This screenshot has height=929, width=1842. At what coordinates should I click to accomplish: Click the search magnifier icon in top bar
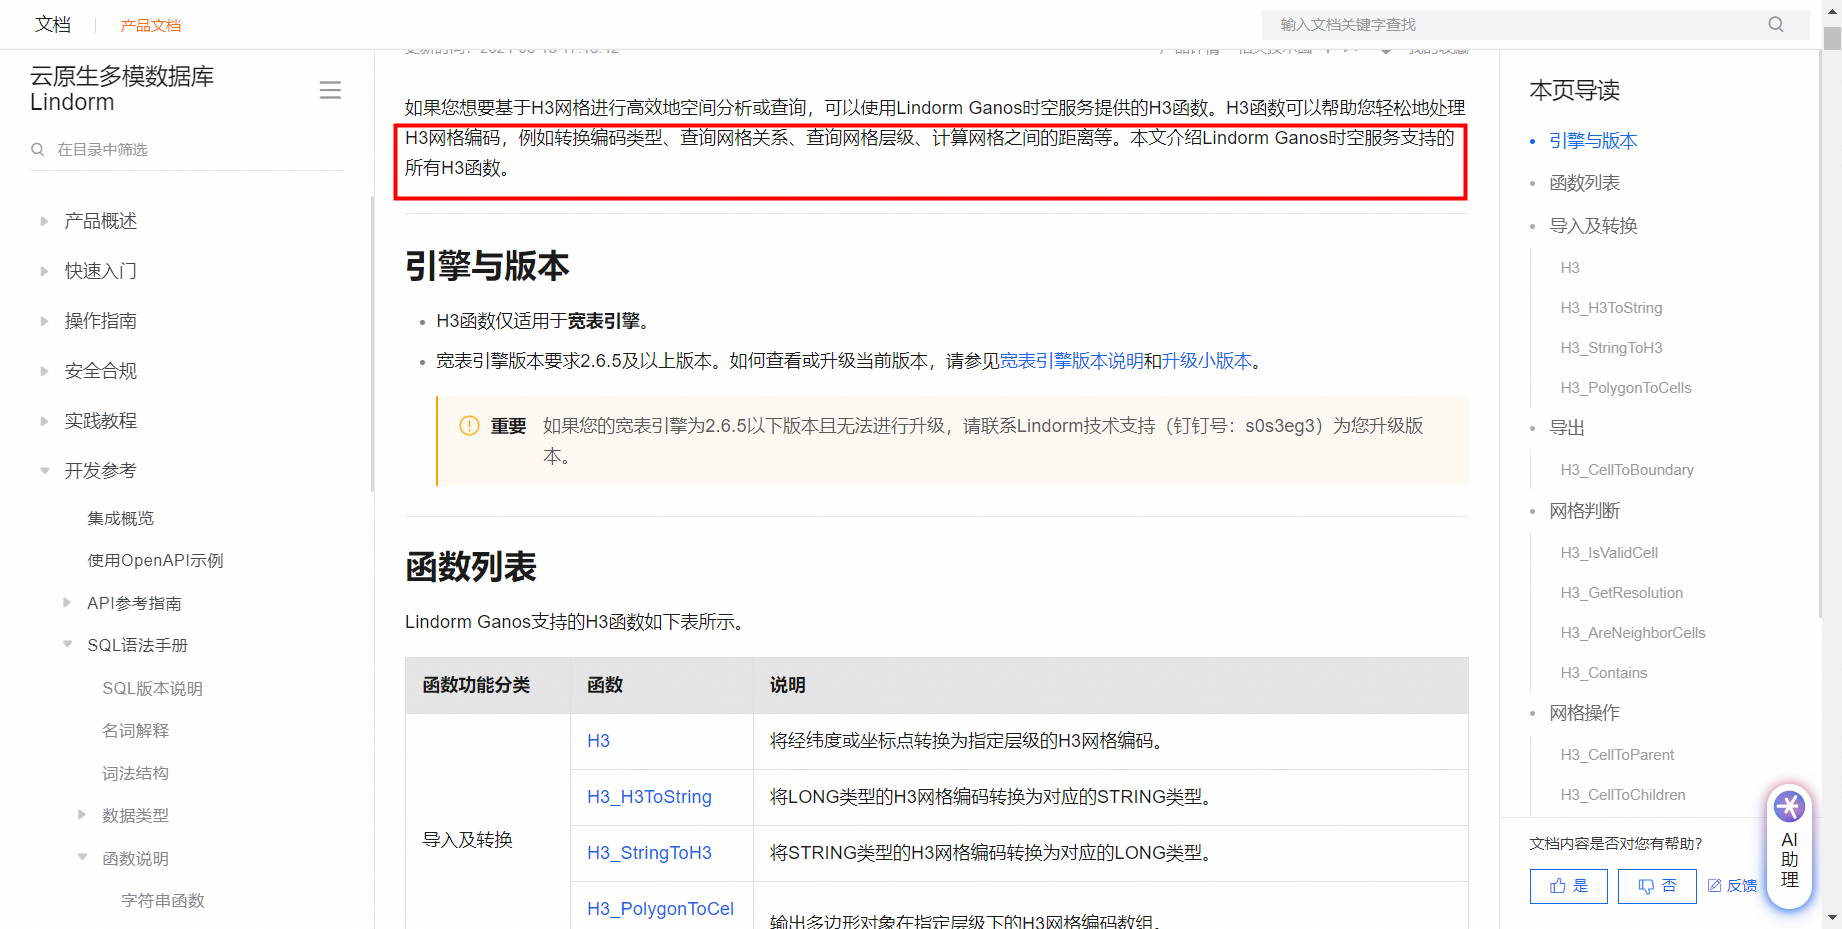[x=1776, y=24]
